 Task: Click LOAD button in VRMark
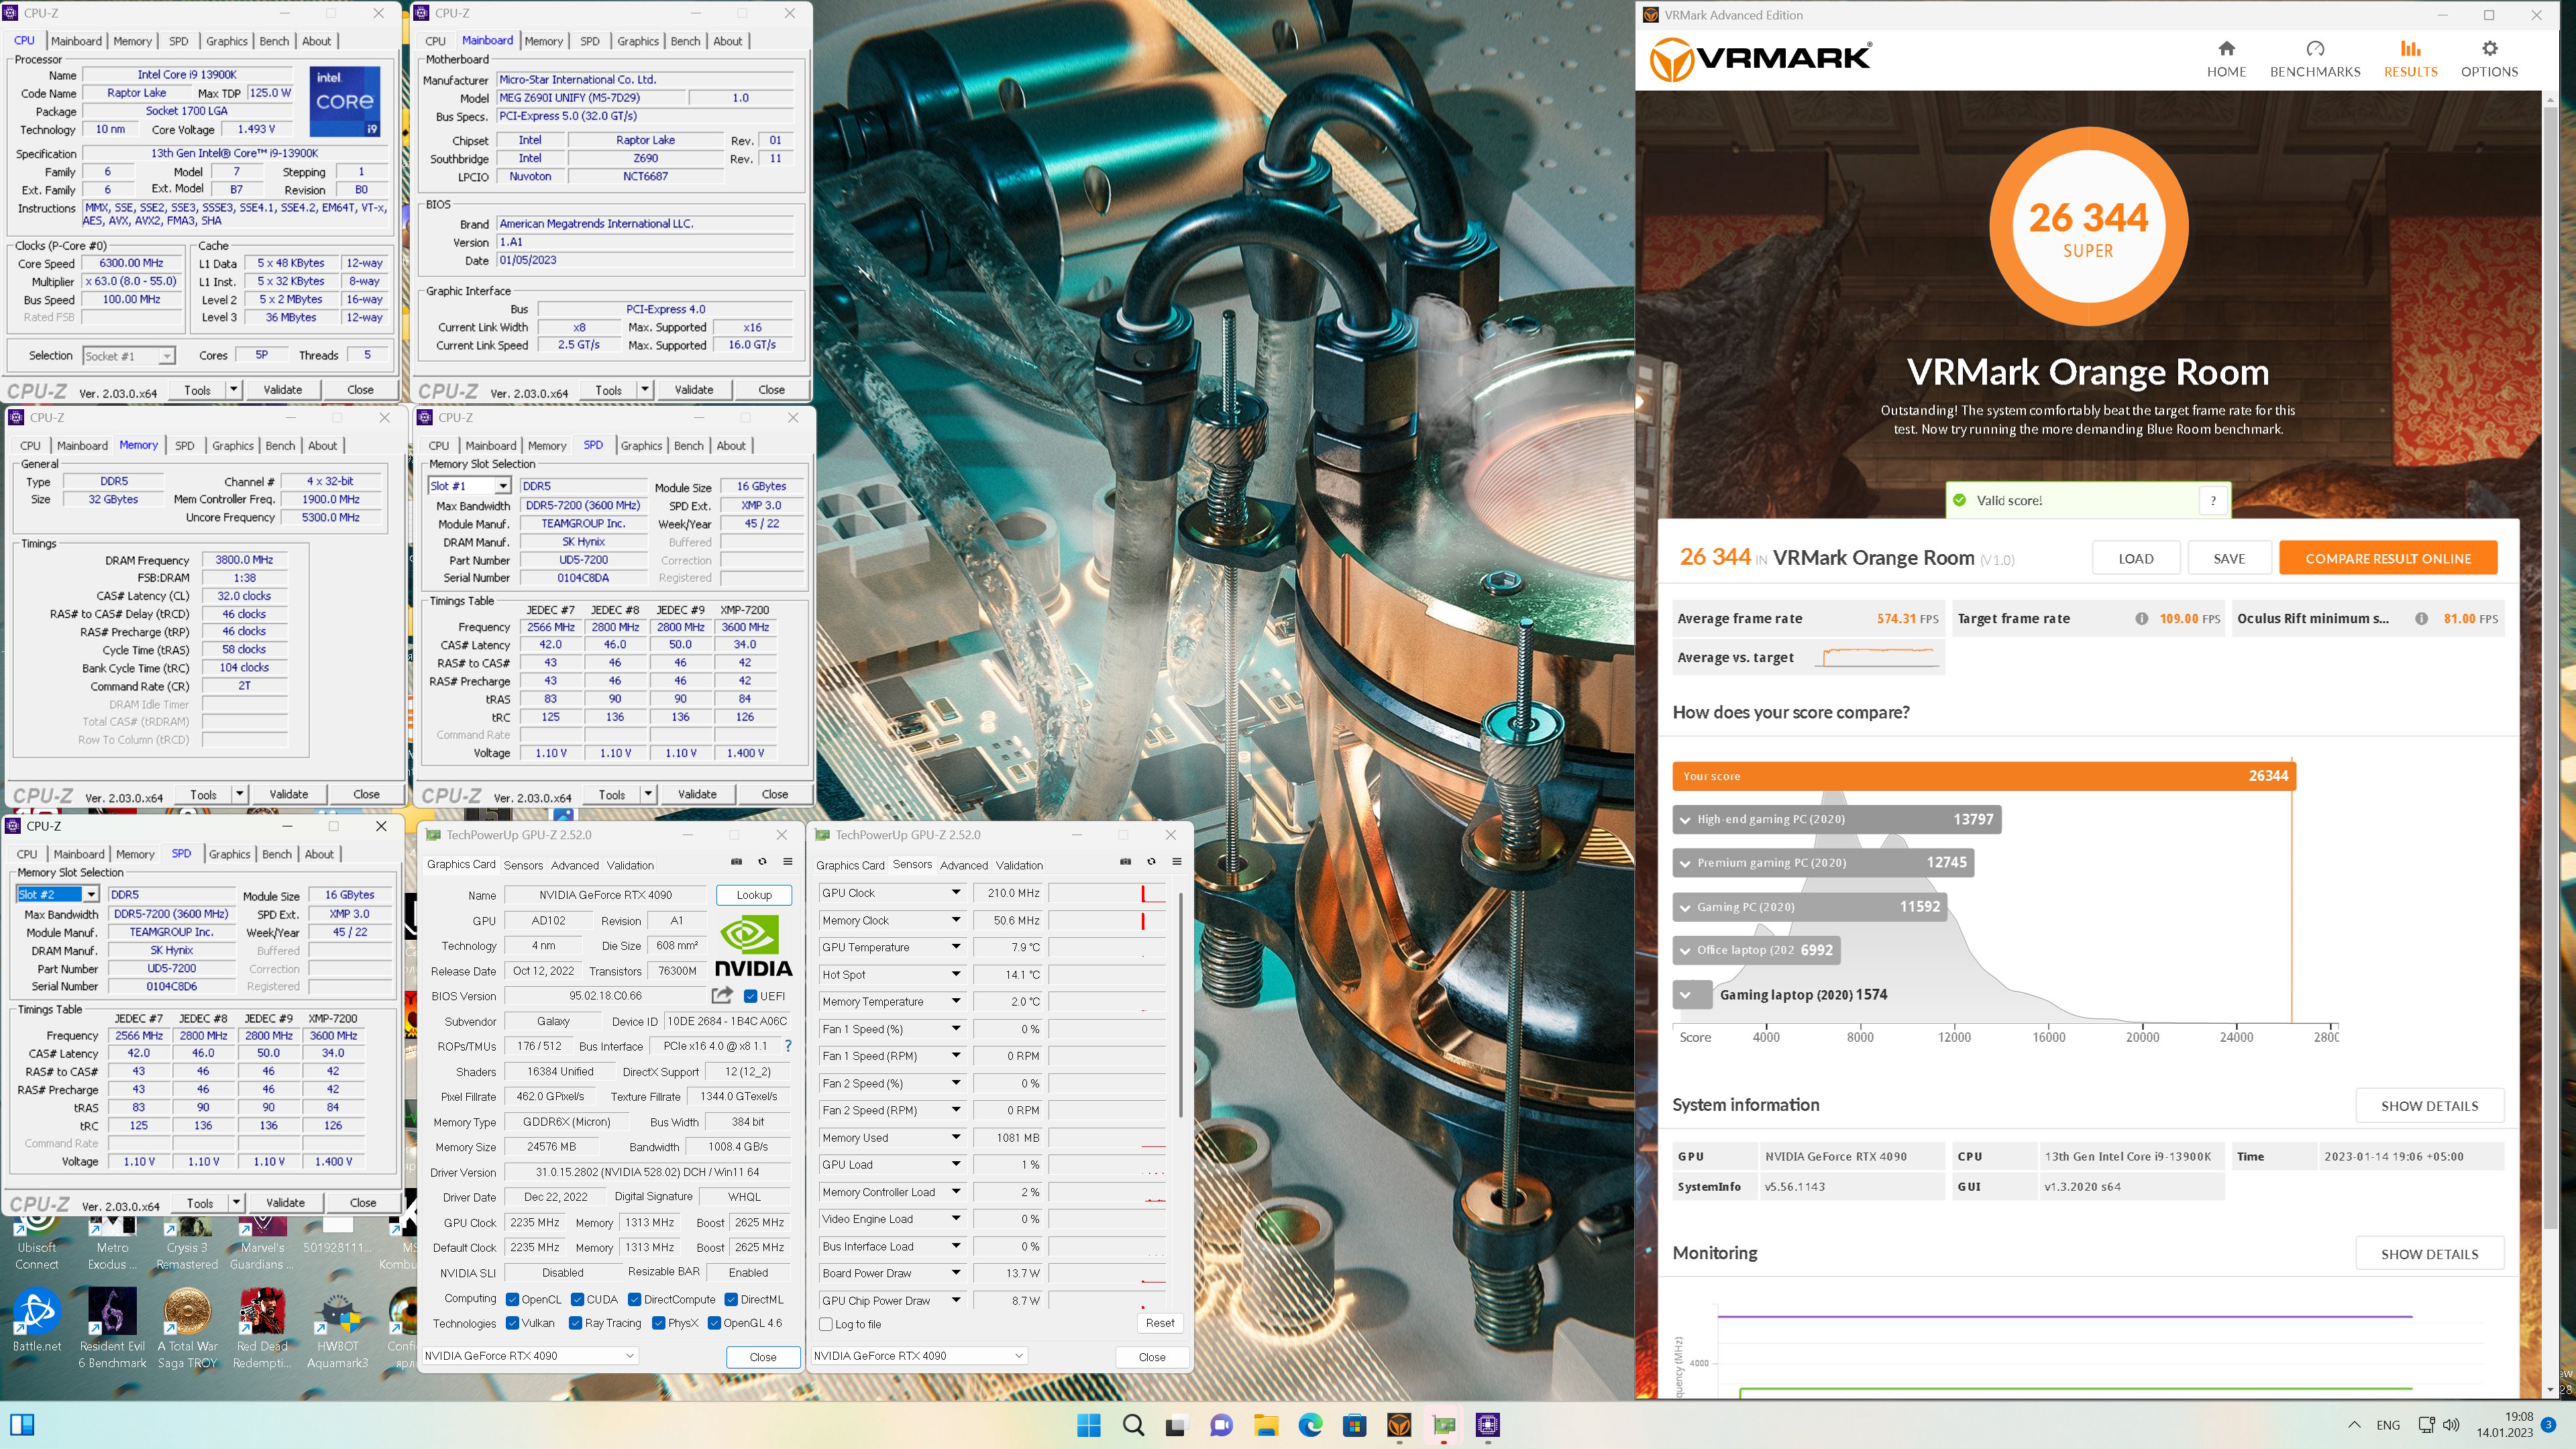(2136, 558)
